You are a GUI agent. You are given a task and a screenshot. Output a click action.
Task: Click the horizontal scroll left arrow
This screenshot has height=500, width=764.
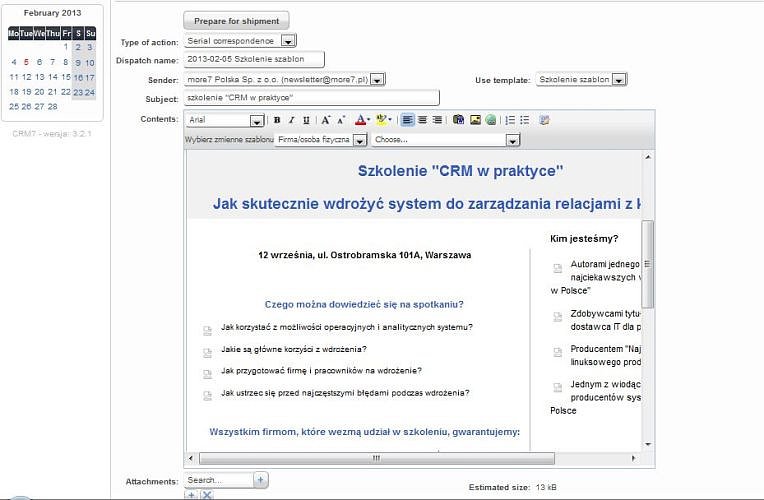tap(191, 458)
